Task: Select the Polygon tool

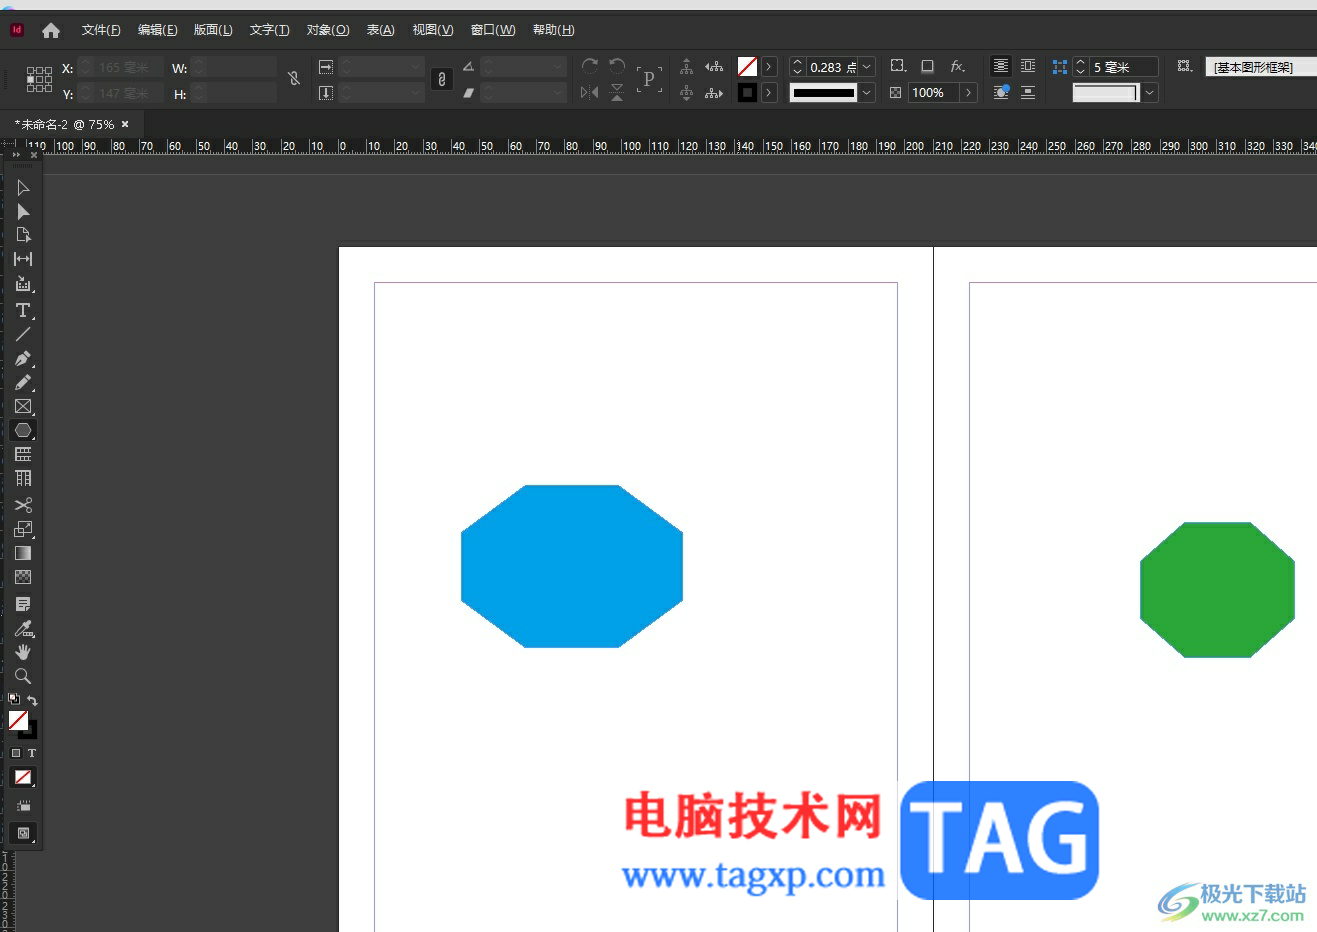Action: click(23, 430)
